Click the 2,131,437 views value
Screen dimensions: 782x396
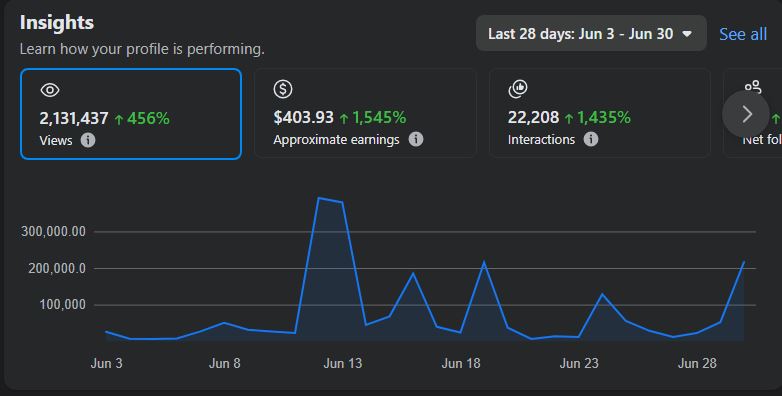[x=74, y=118]
